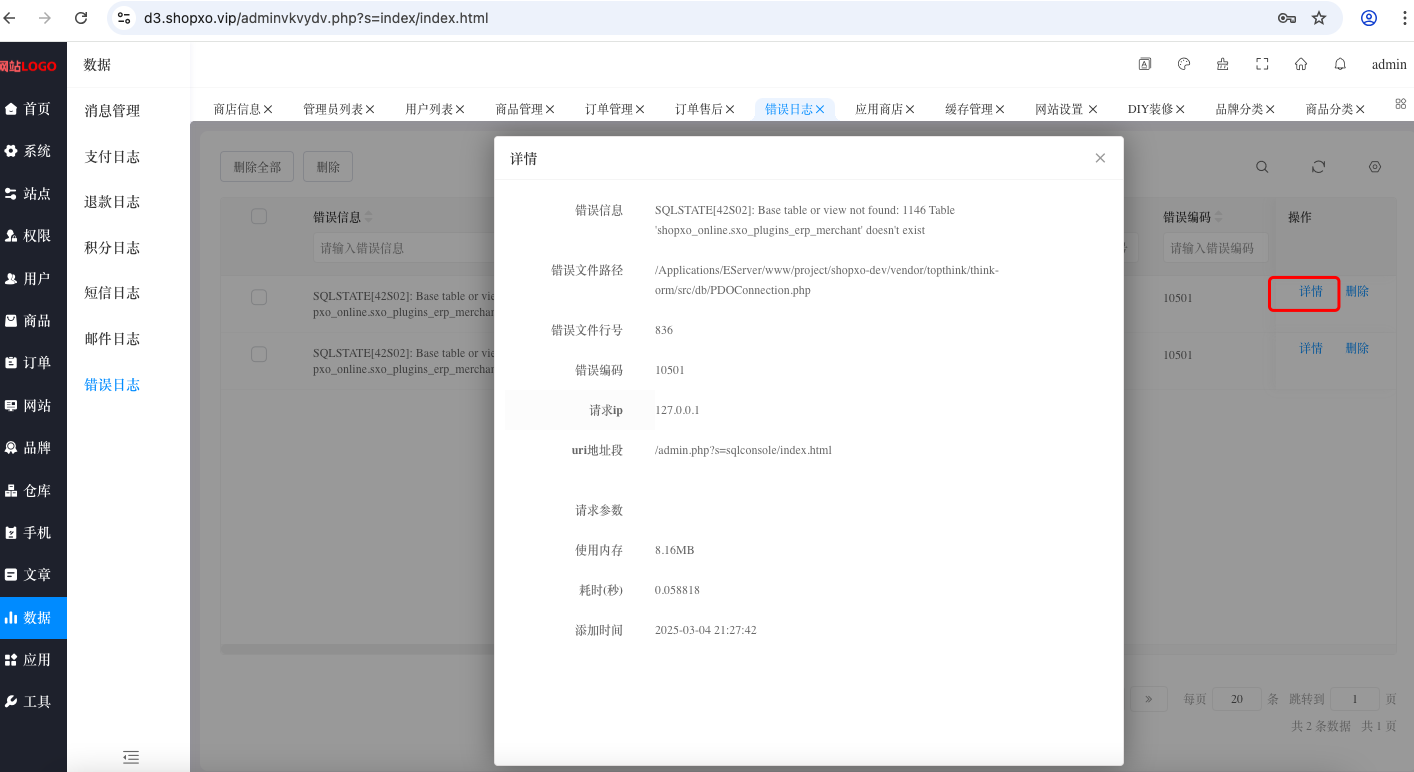Image resolution: width=1414 pixels, height=772 pixels.
Task: Close the 错误日志 tab via its X
Action: point(820,109)
